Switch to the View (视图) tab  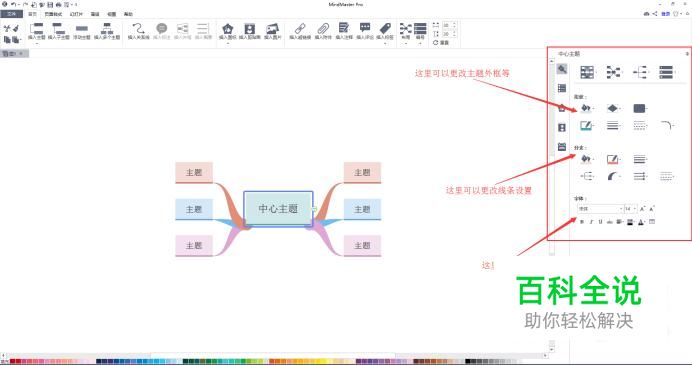[112, 14]
